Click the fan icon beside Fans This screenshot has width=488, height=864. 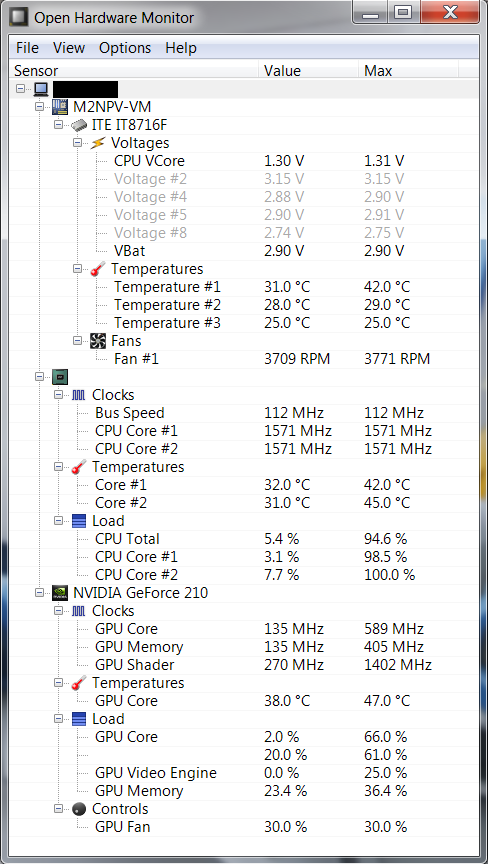click(97, 341)
